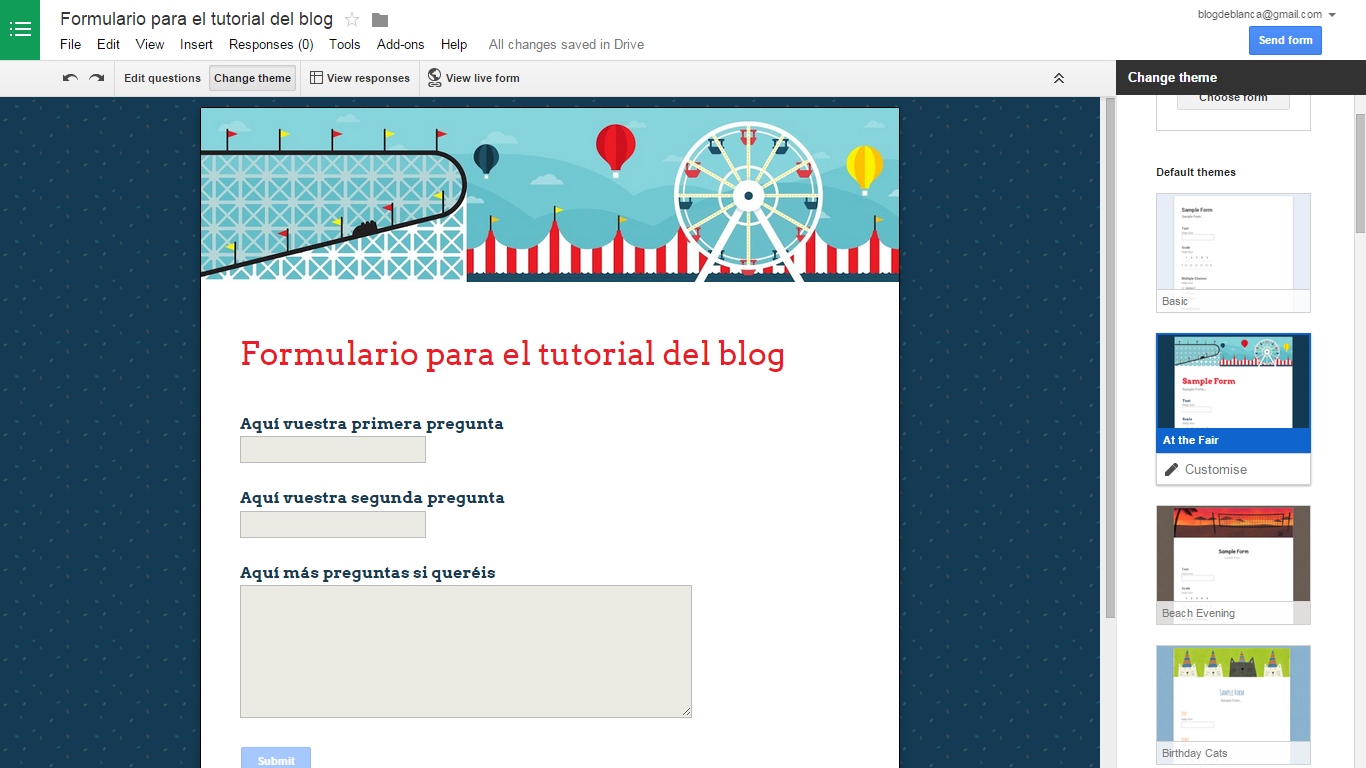The height and width of the screenshot is (768, 1366).
Task: Open the Add-ons menu
Action: [400, 44]
